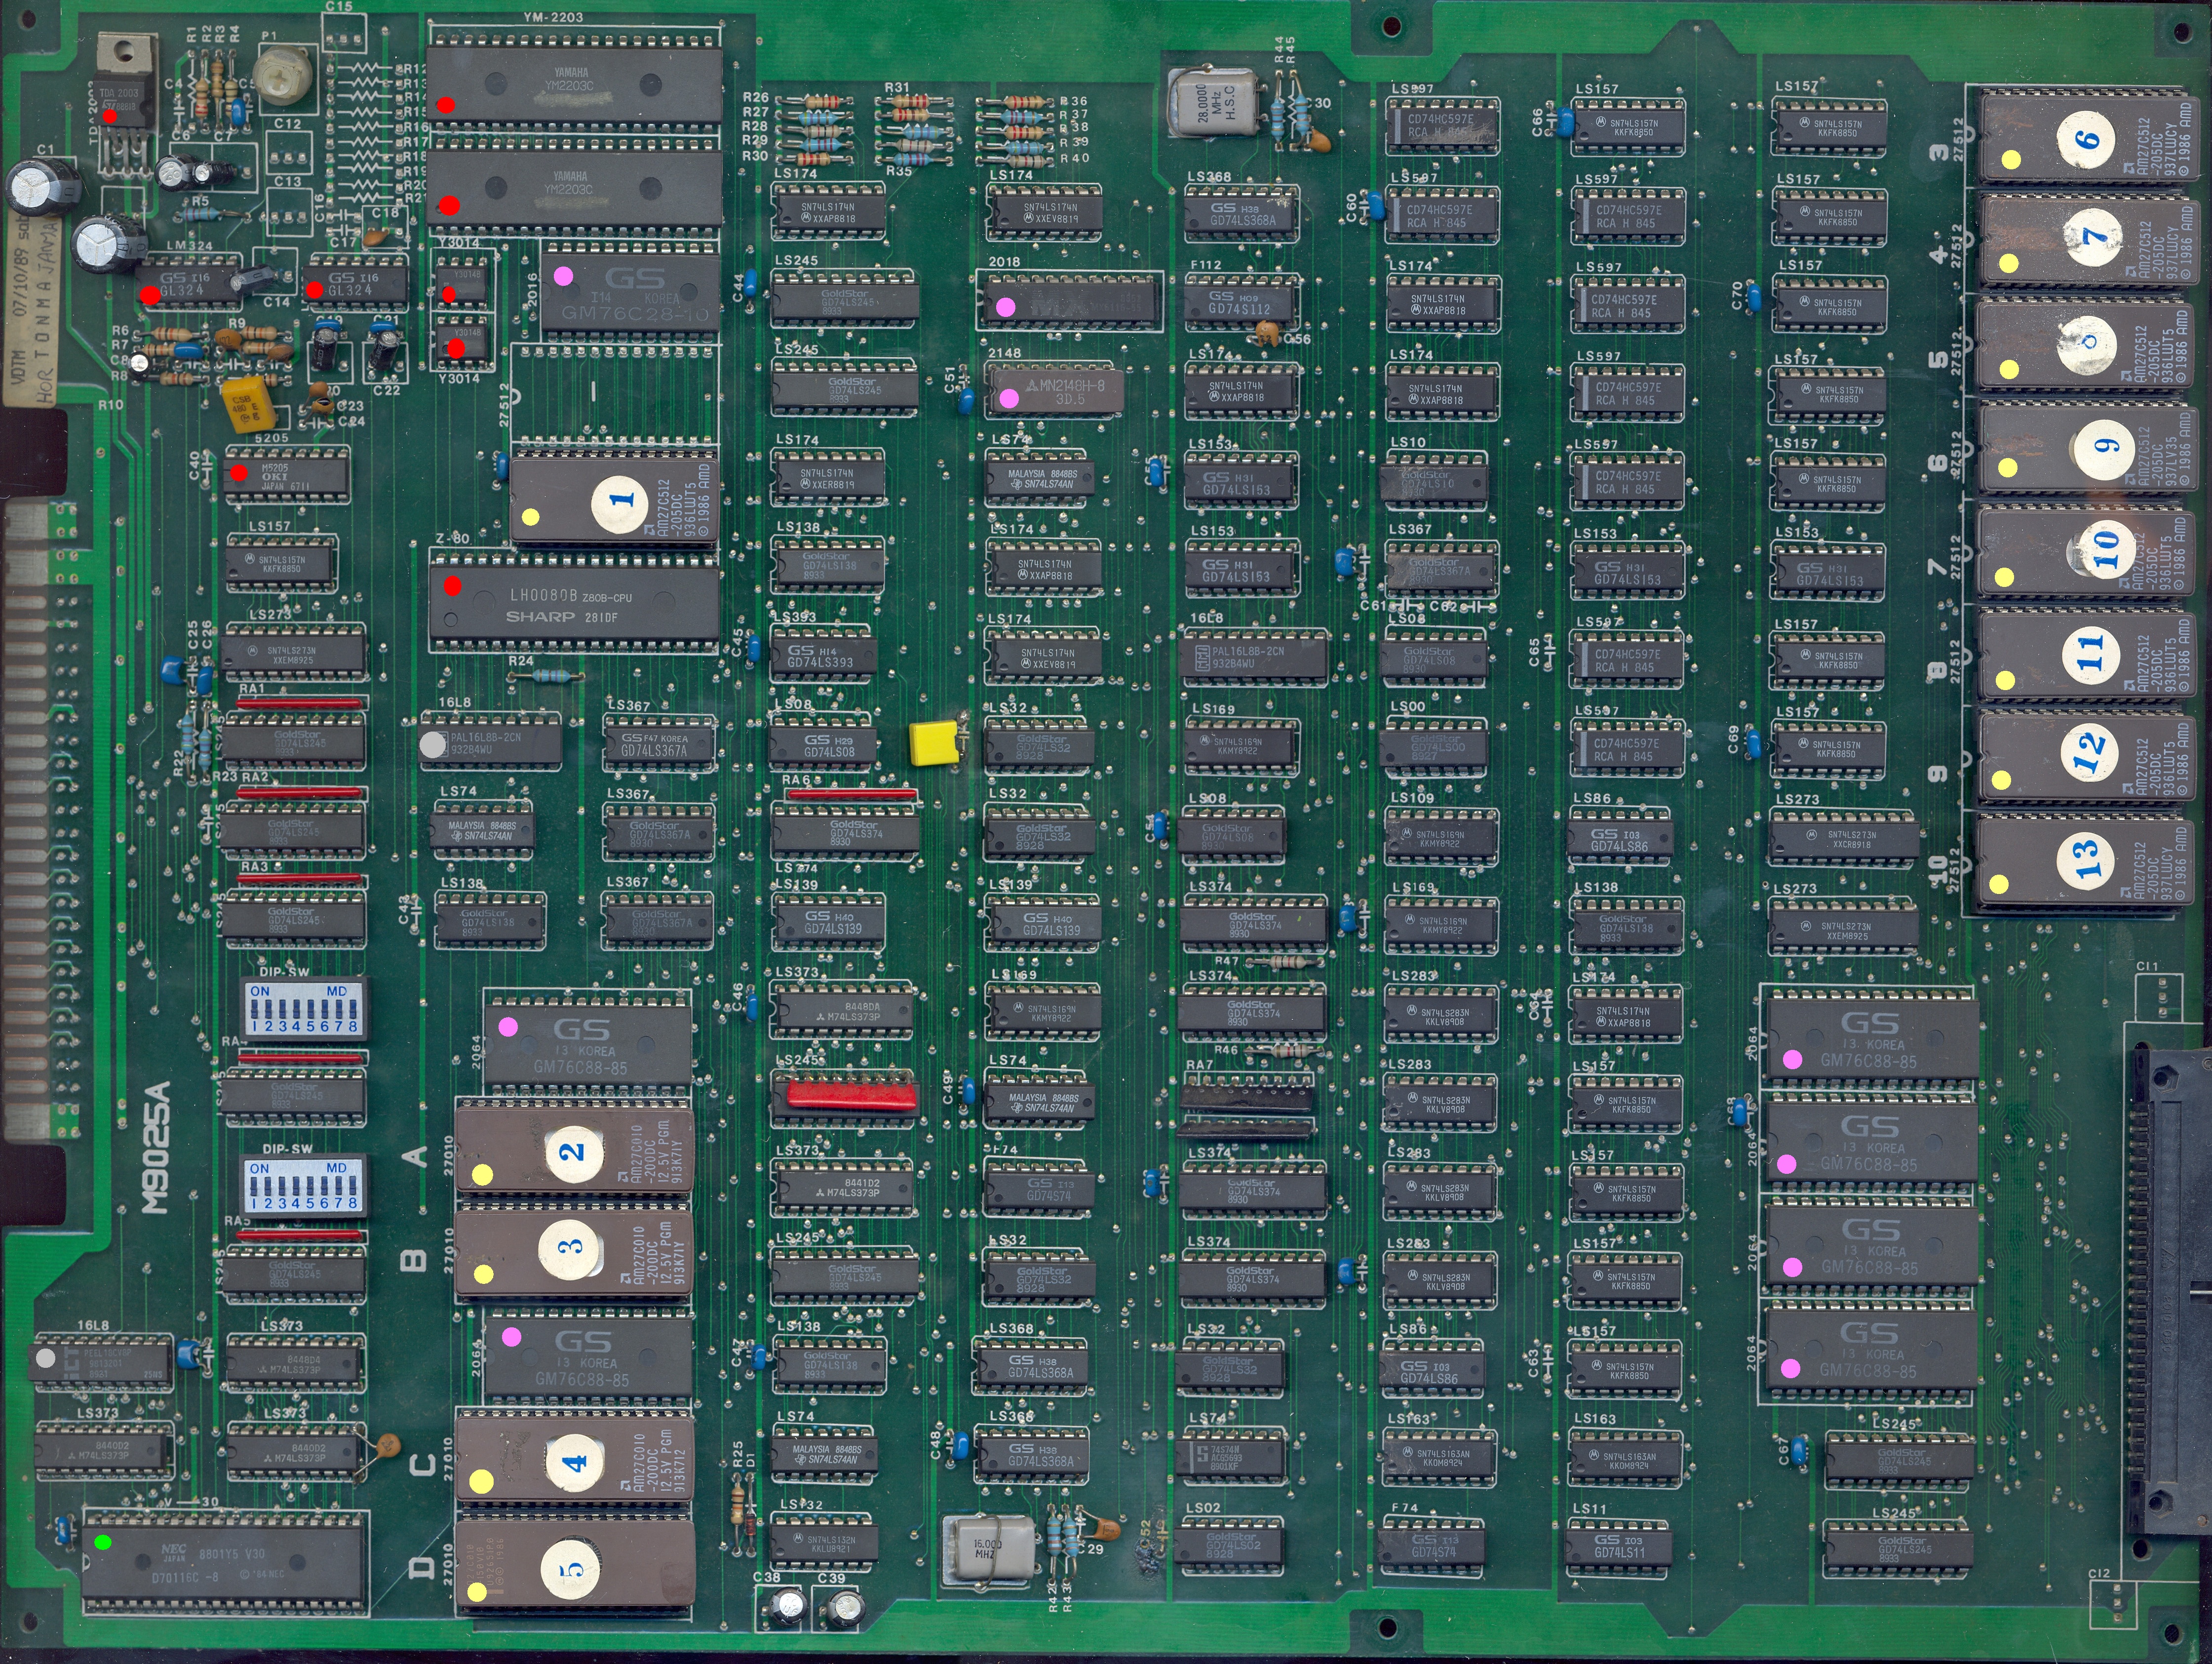This screenshot has height=1664, width=2212.
Task: Select the GD74S112 chip marked F112
Action: (x=1240, y=302)
